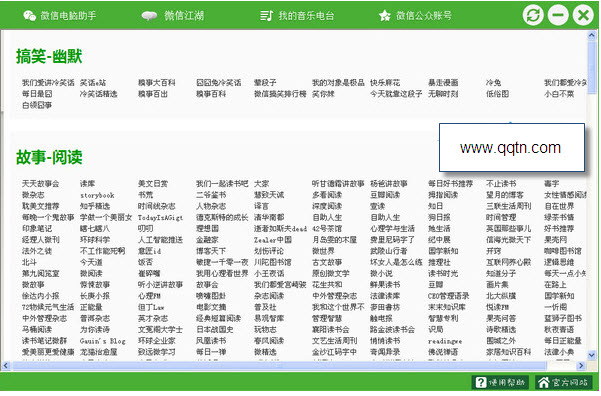Select the 微信公众账号 tab
The width and height of the screenshot is (601, 396).
point(415,16)
